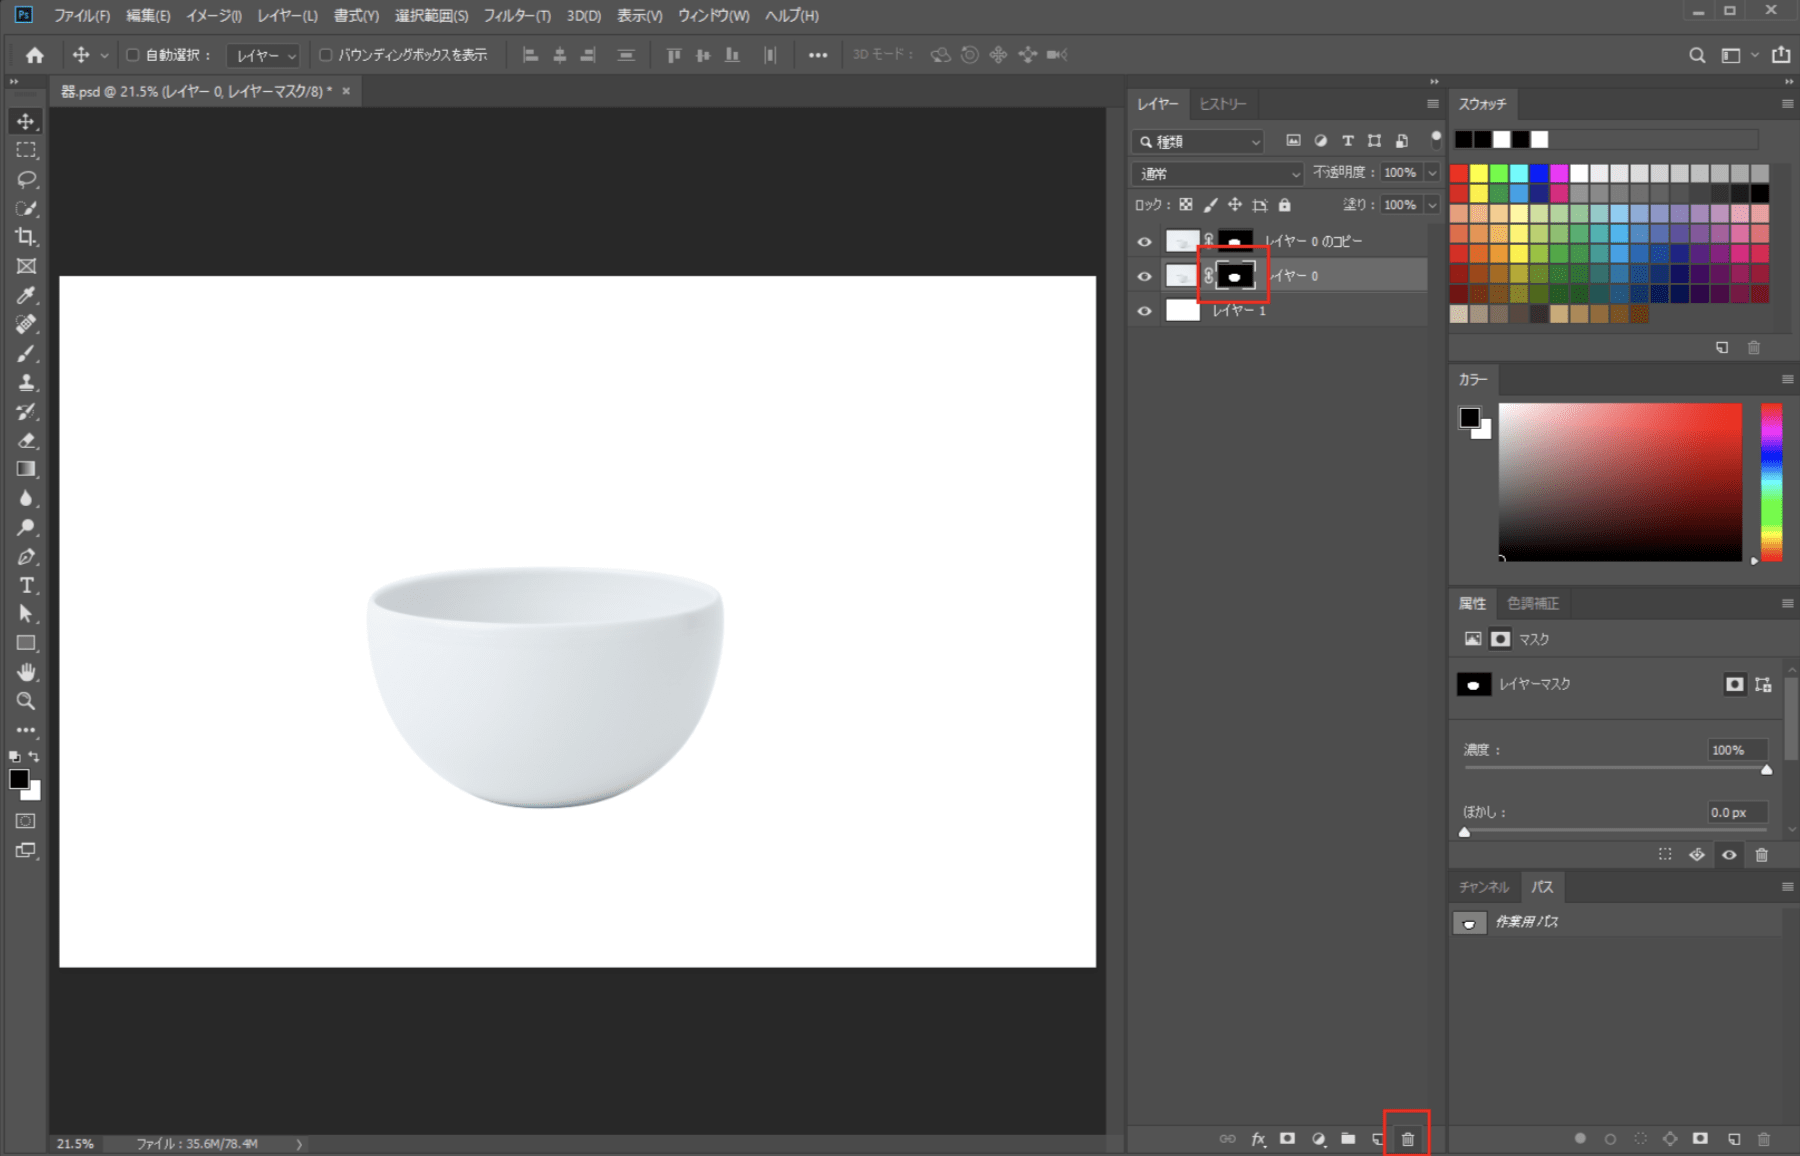This screenshot has height=1156, width=1800.
Task: Select the Eraser tool
Action: click(26, 440)
